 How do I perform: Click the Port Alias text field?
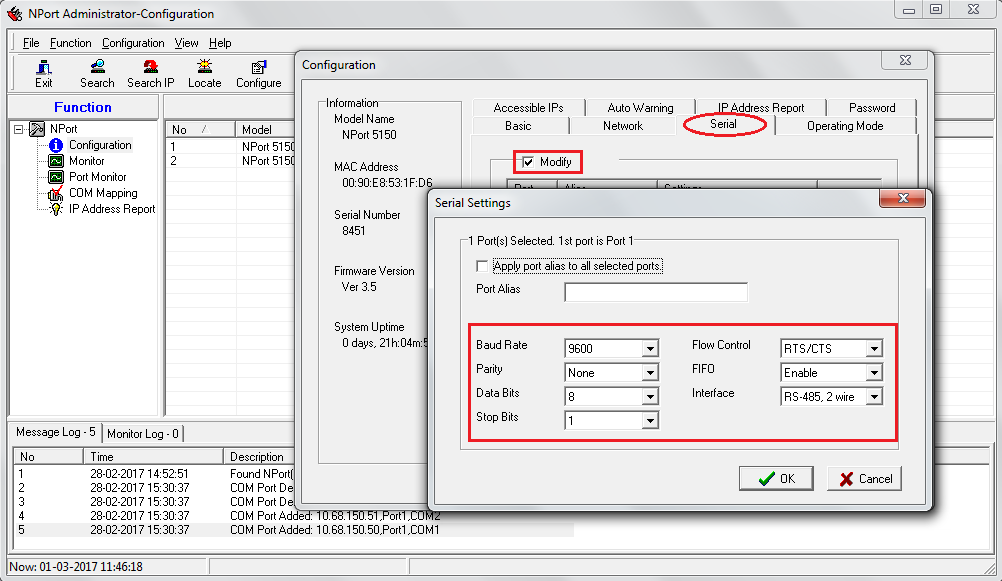click(x=656, y=292)
